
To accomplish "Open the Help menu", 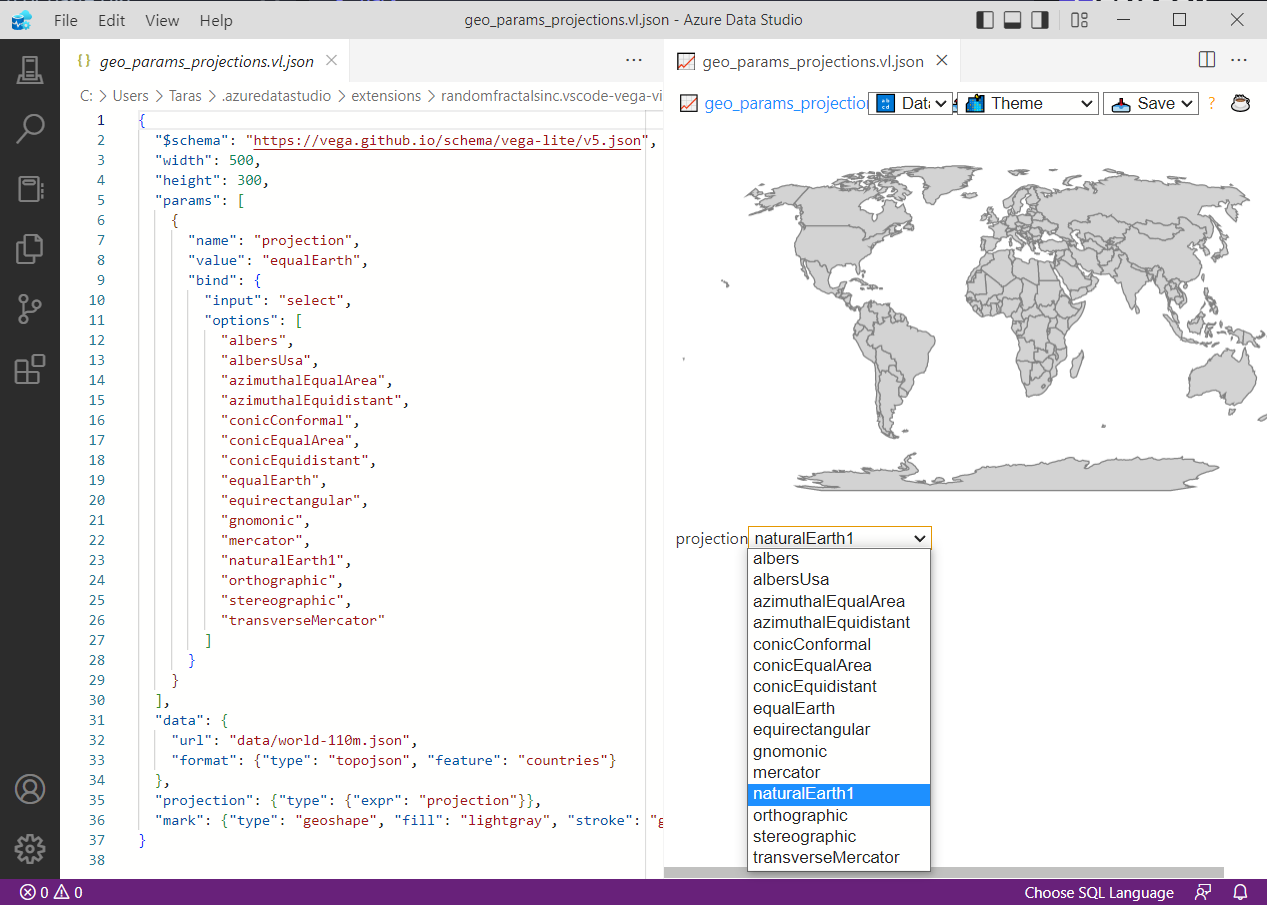I will (x=216, y=20).
